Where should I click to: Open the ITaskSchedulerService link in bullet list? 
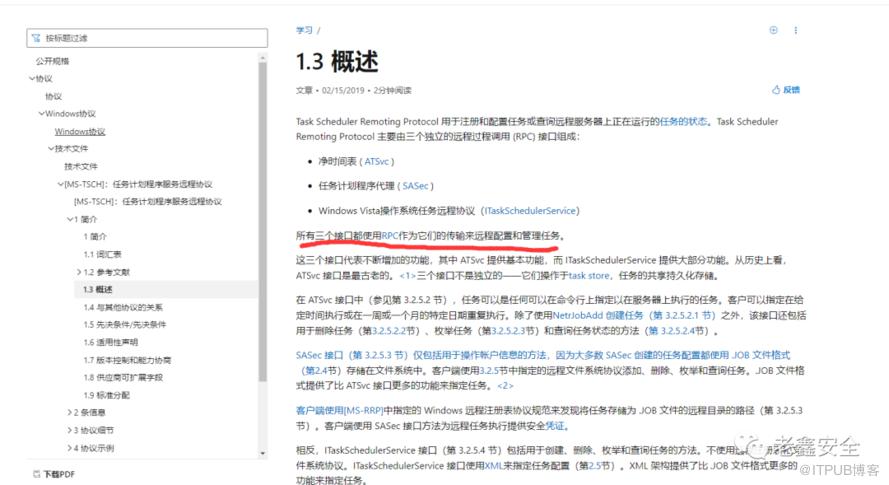pos(530,211)
